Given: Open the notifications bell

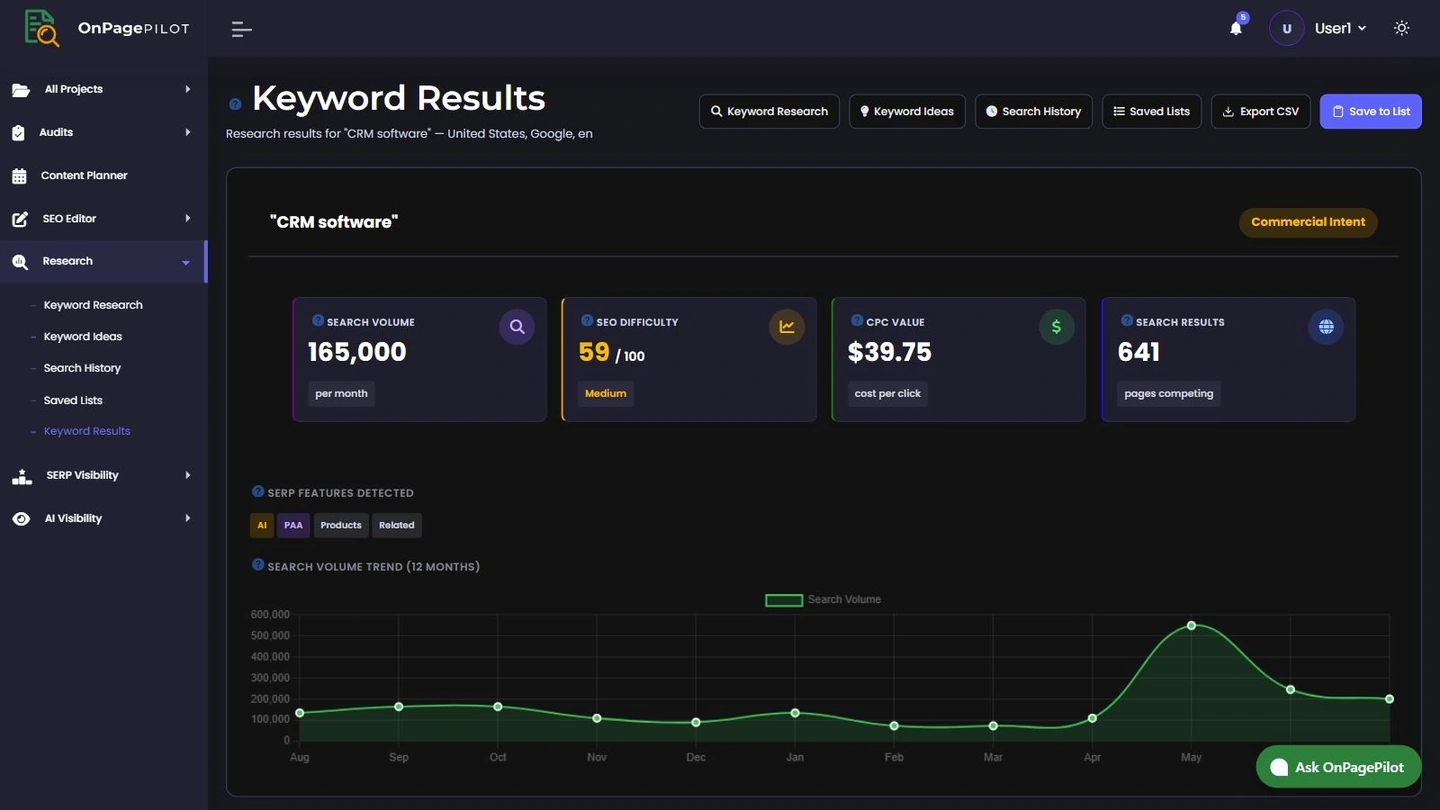Looking at the screenshot, I should (1236, 28).
